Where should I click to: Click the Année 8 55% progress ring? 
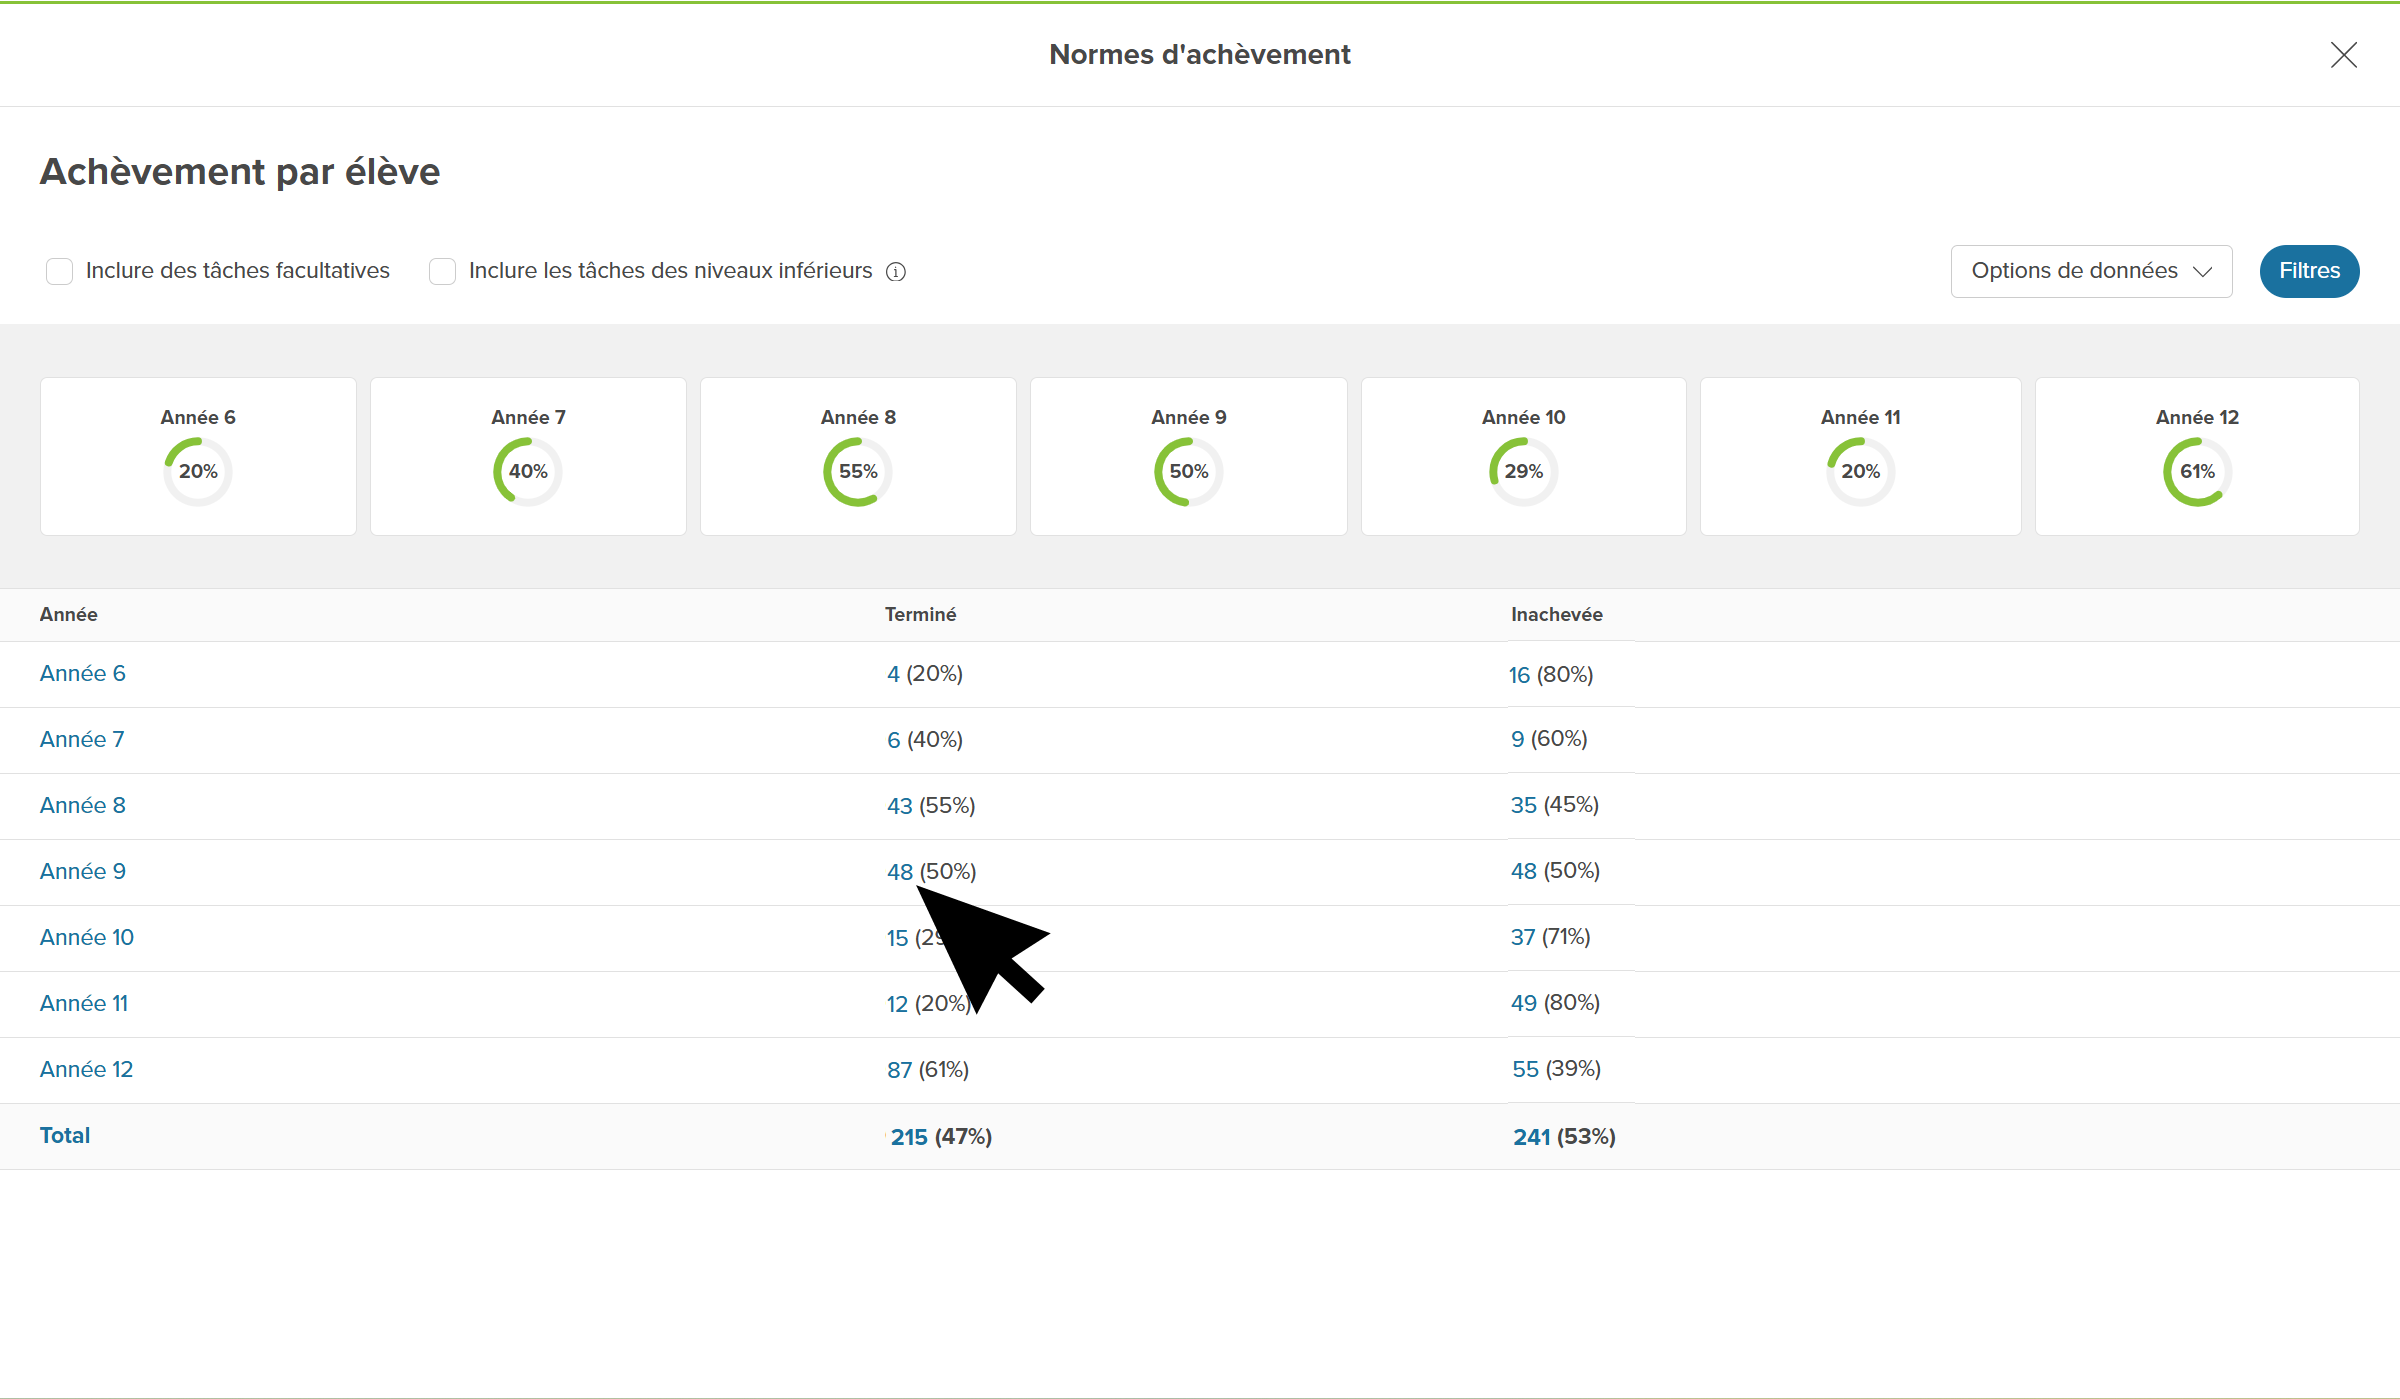coord(858,472)
